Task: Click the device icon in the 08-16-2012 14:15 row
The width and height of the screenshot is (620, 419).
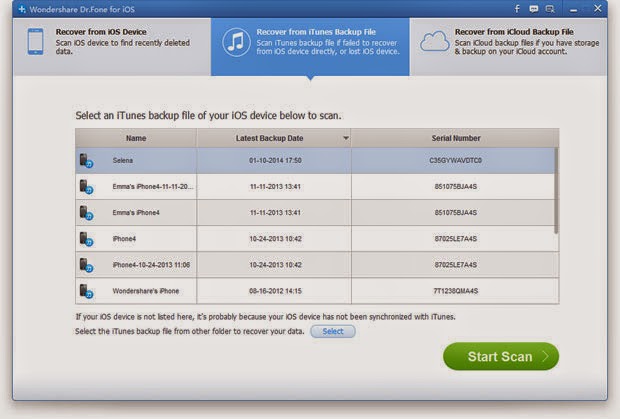Action: coord(86,291)
